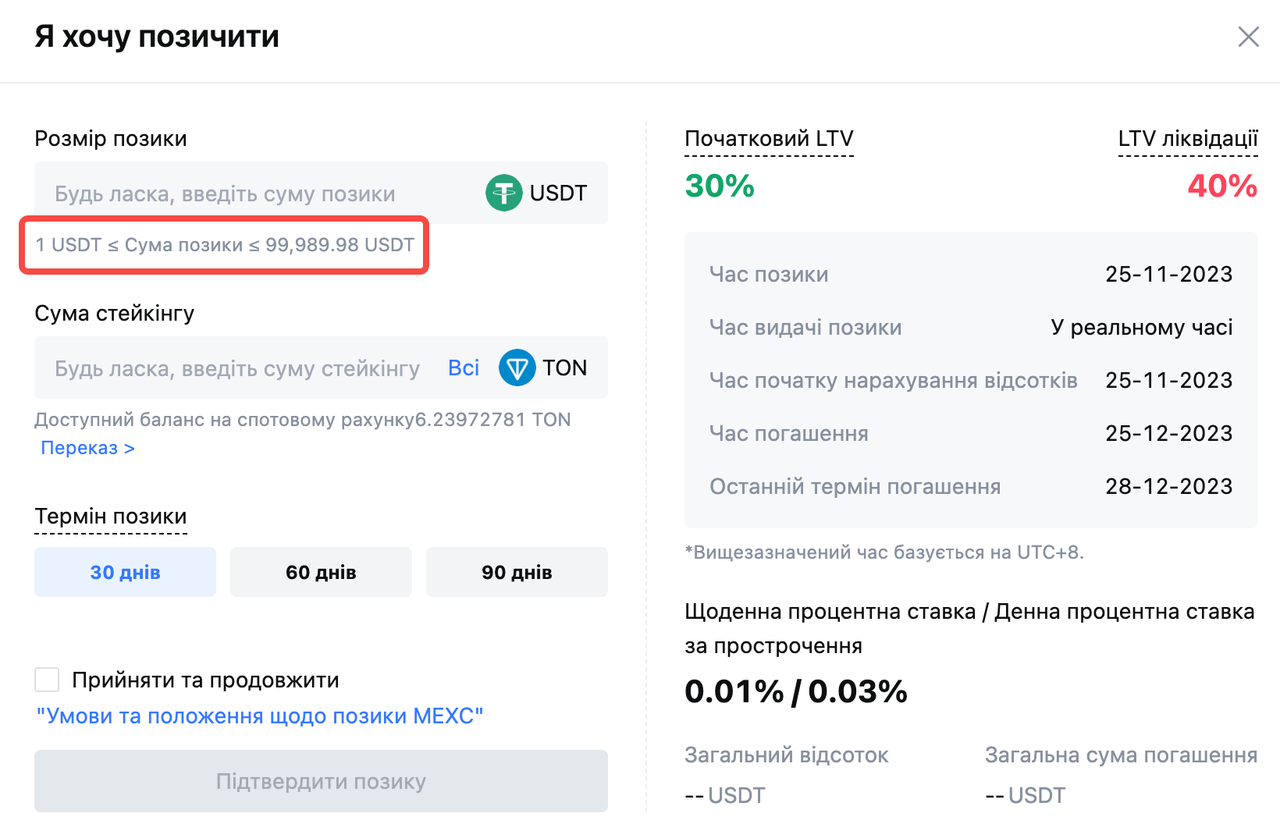Open the "Переказ >" transfer link
This screenshot has width=1280, height=824.
coord(88,448)
